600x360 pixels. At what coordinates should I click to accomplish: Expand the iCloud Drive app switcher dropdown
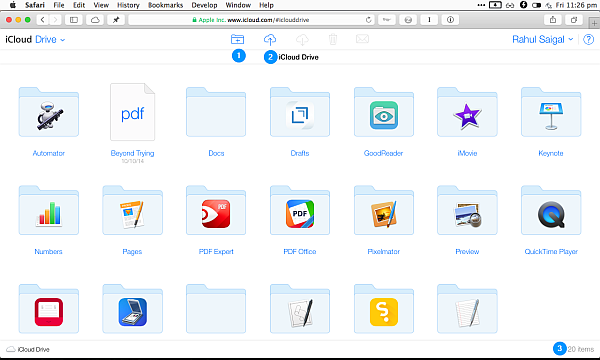(50, 39)
